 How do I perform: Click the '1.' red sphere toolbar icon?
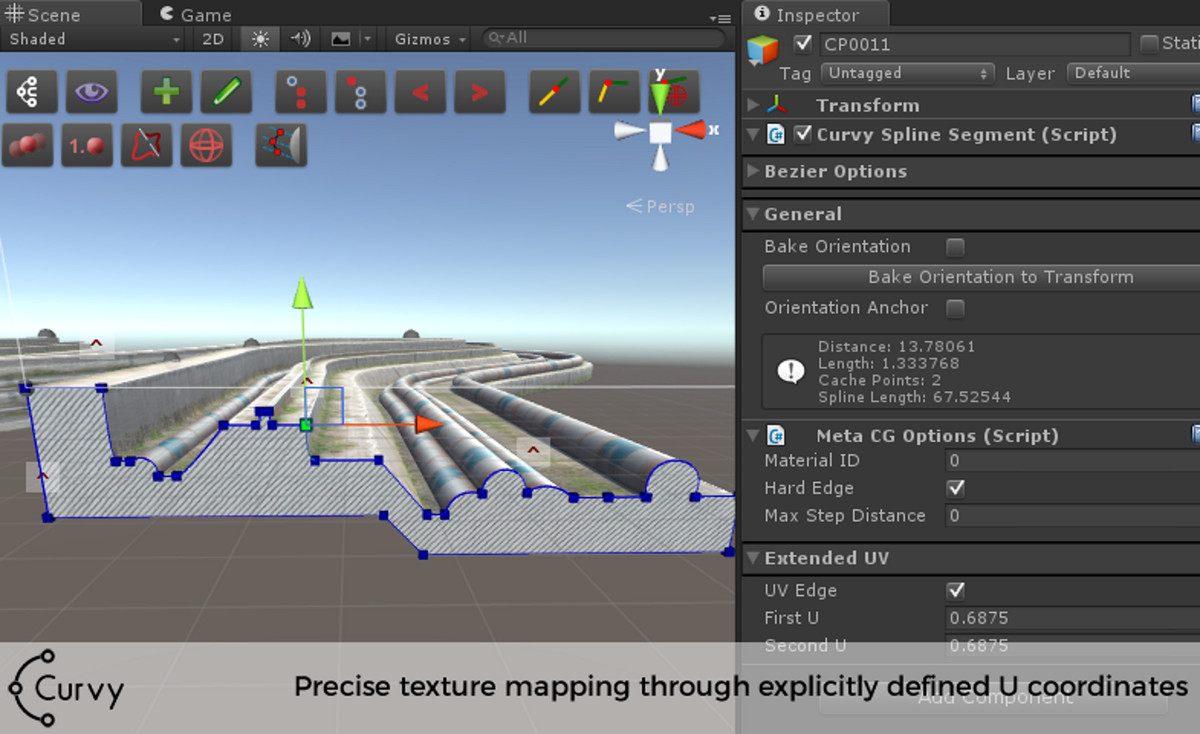[87, 145]
